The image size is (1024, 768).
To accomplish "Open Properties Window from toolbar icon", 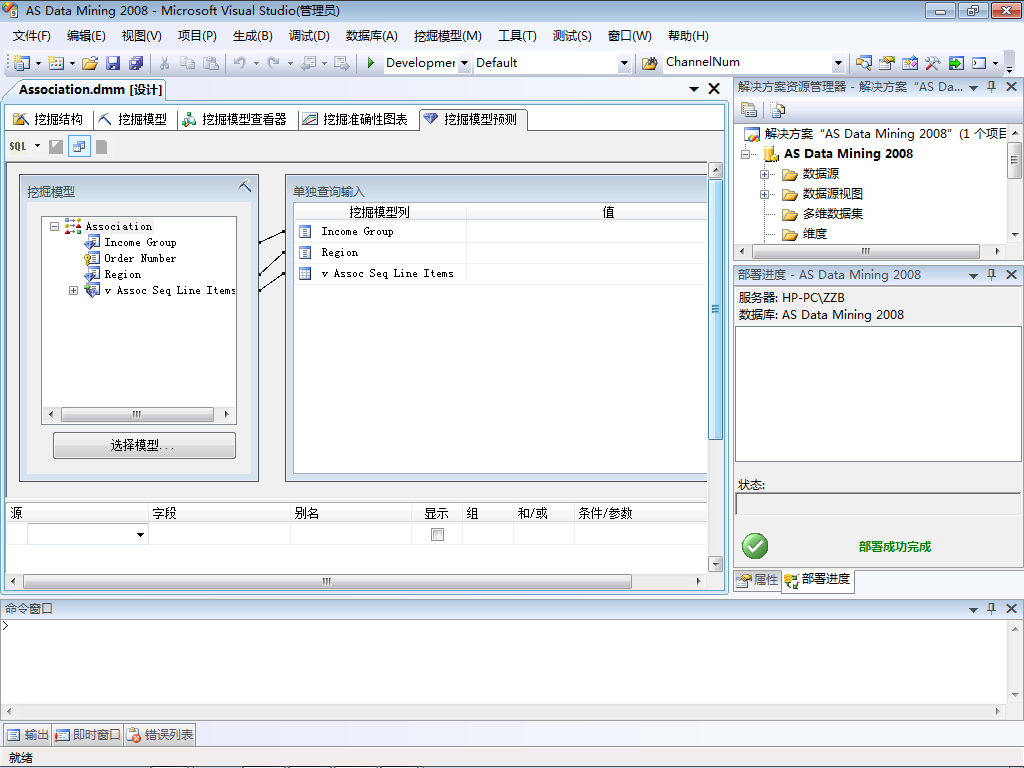I will [886, 63].
